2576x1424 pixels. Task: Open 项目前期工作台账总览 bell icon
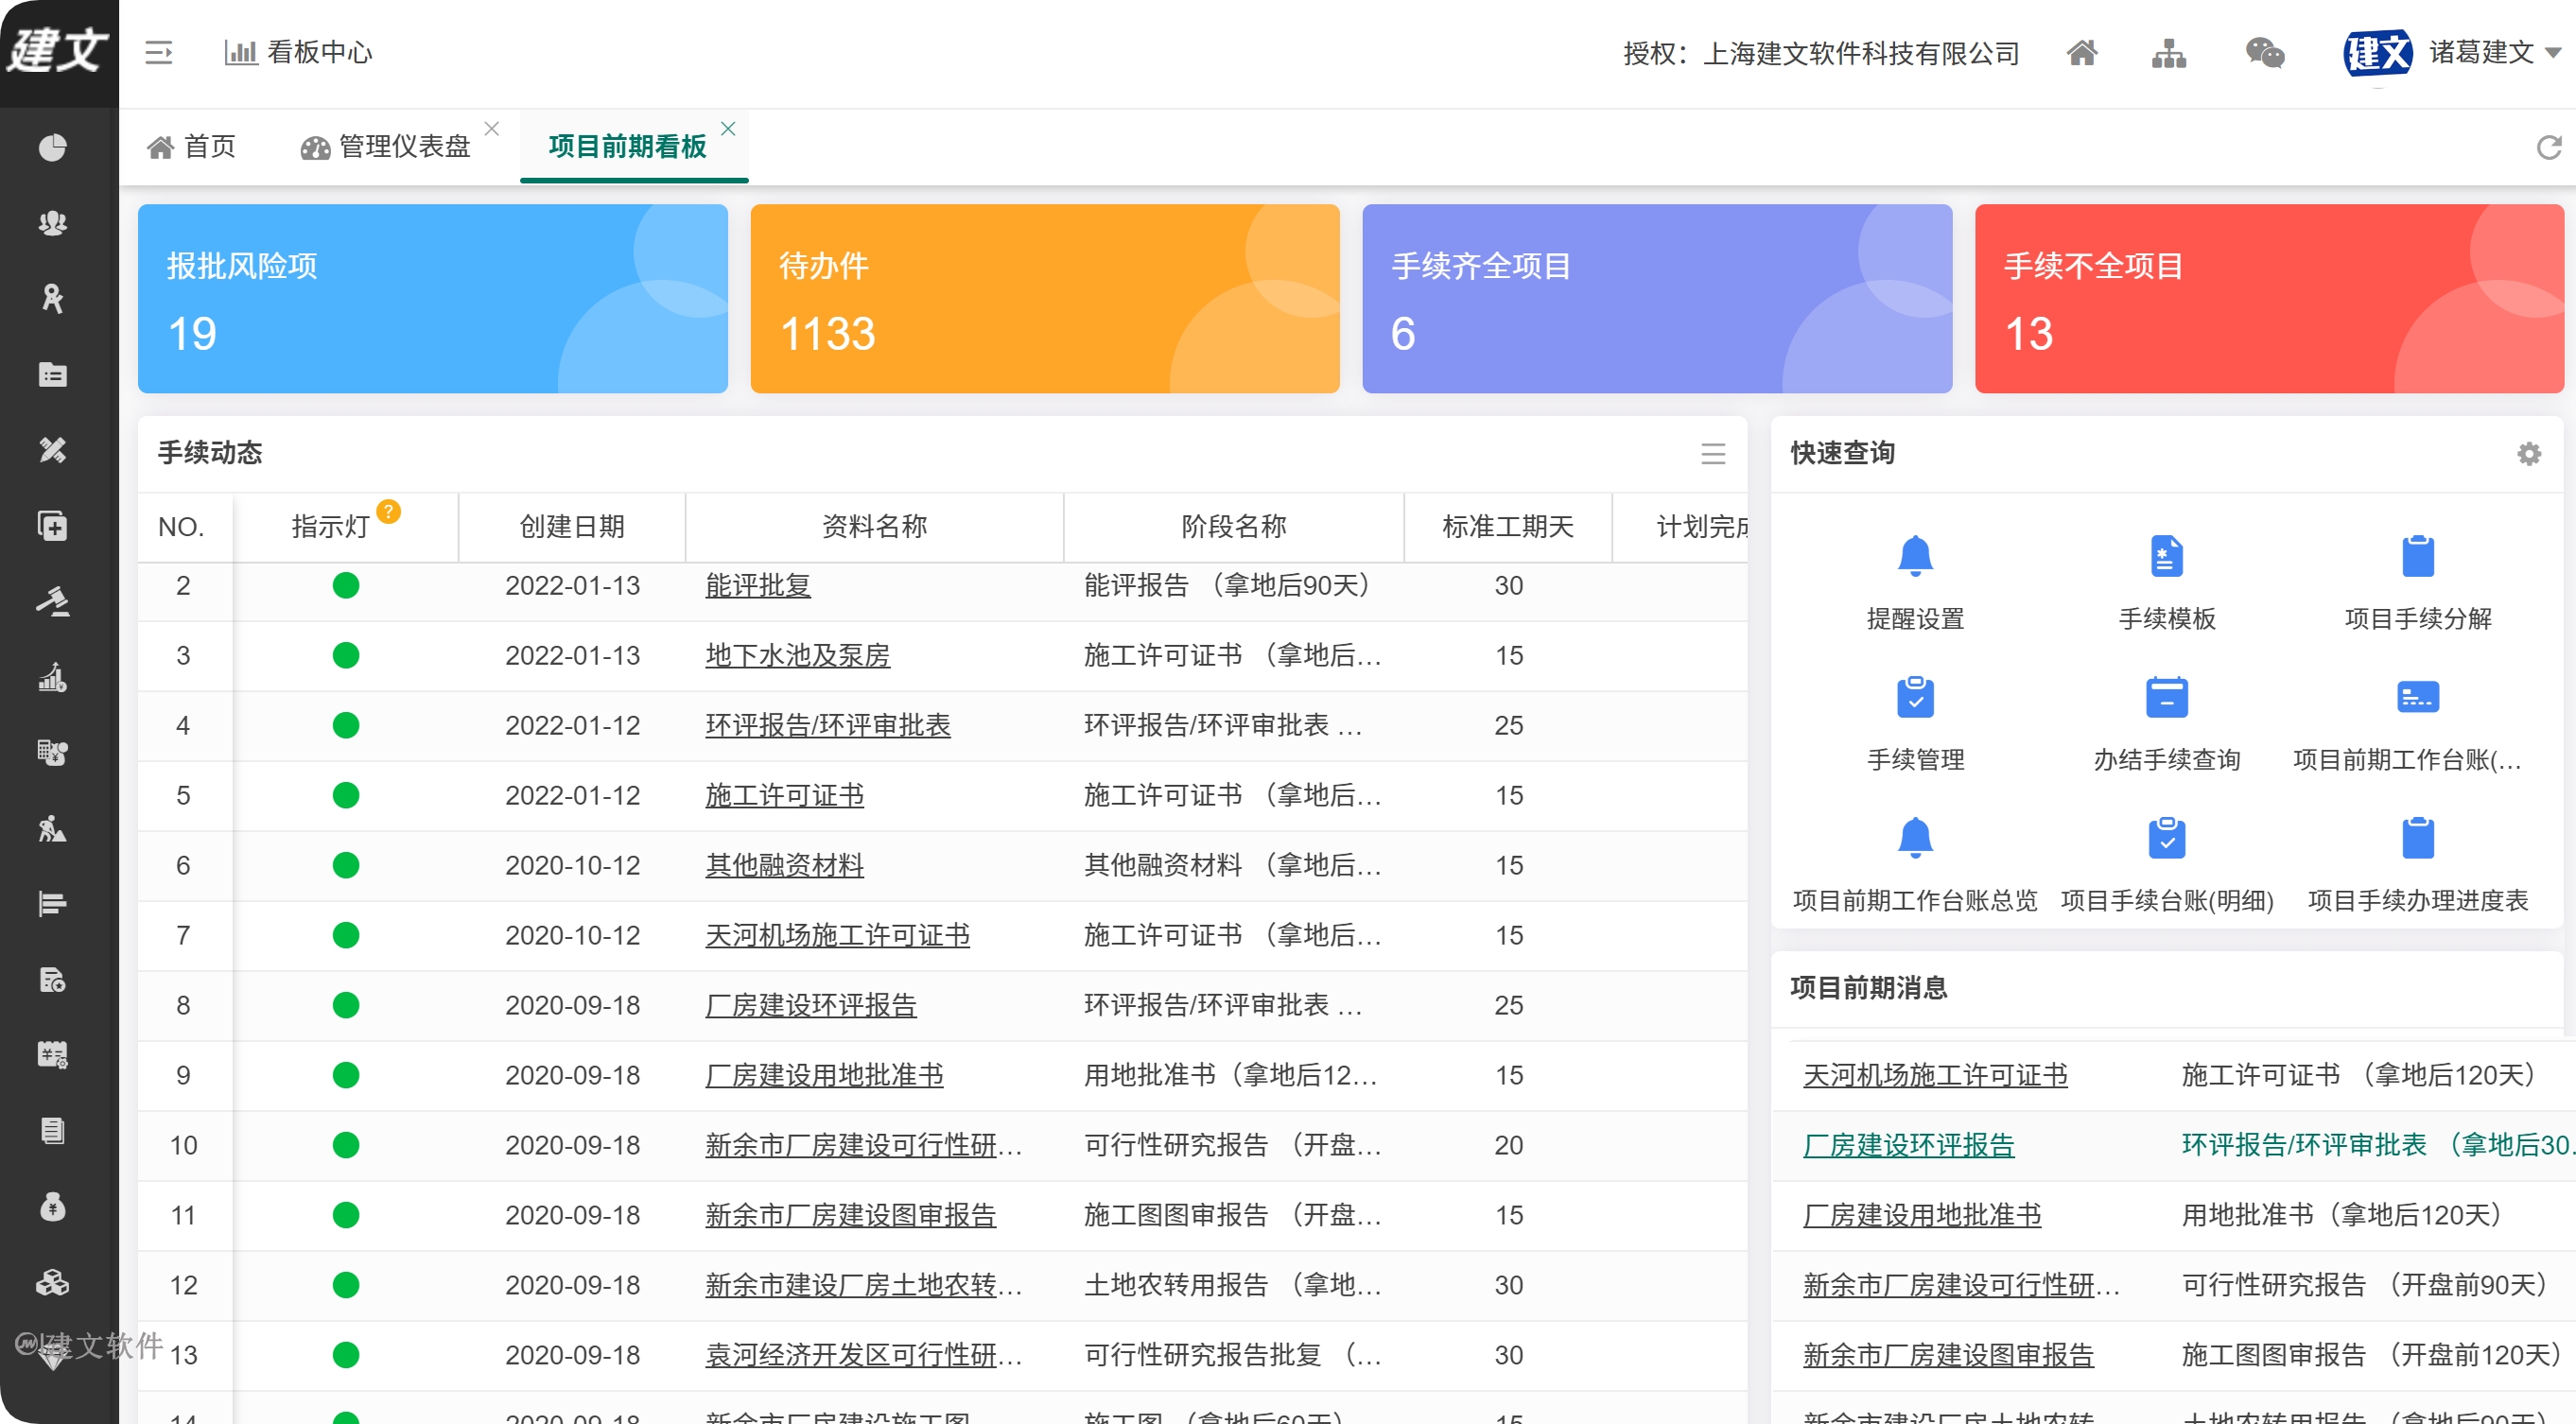(1915, 838)
